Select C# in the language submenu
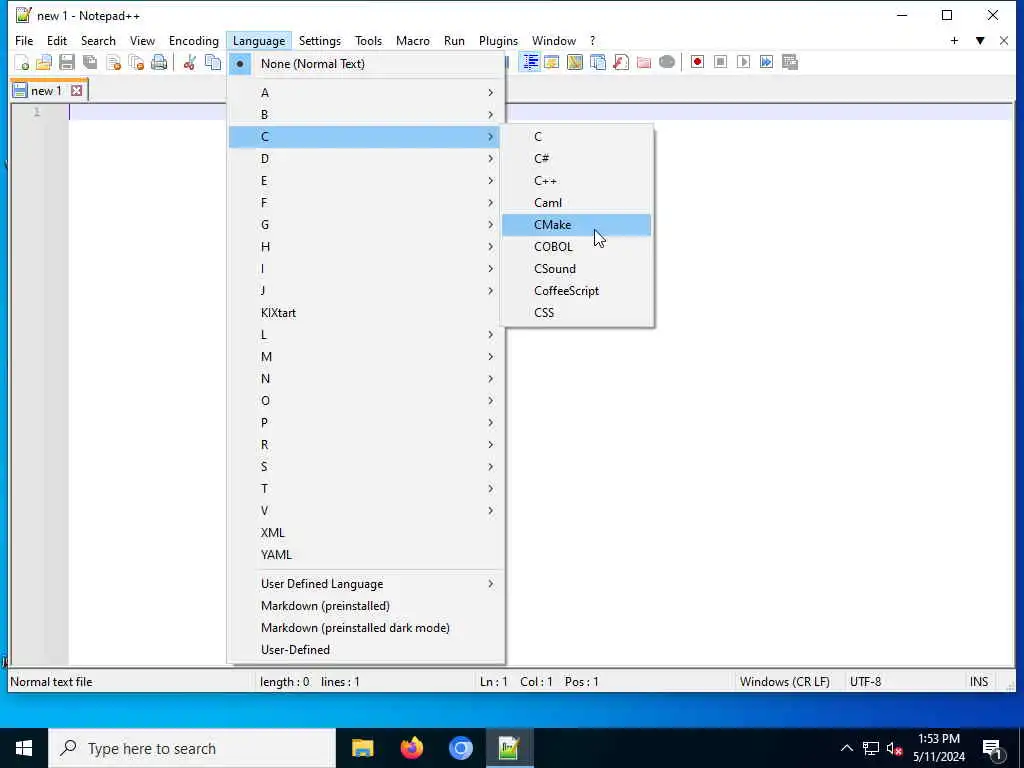The height and width of the screenshot is (768, 1024). coord(577,159)
